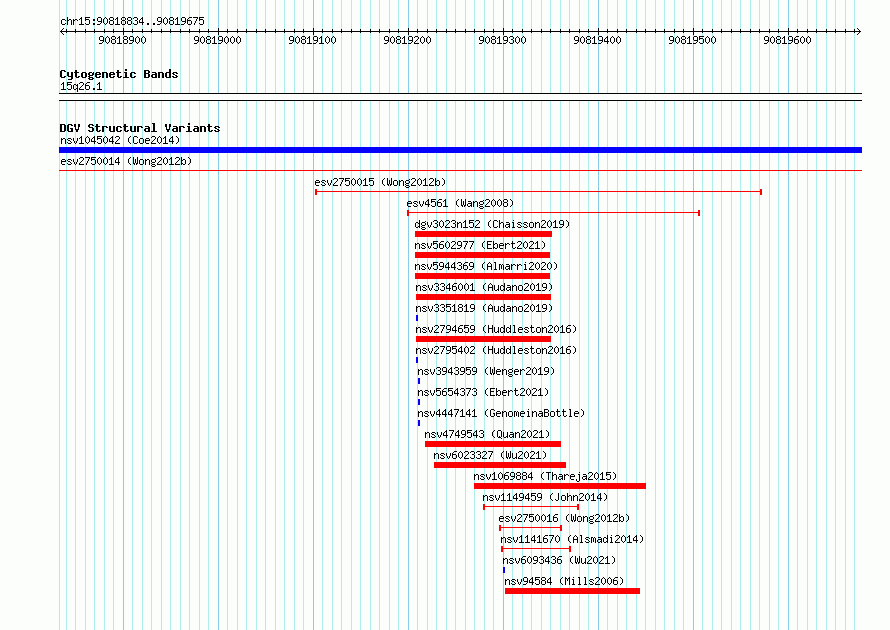The image size is (890, 630).
Task: Click the Cytogenetic Bands track title
Action: point(119,74)
